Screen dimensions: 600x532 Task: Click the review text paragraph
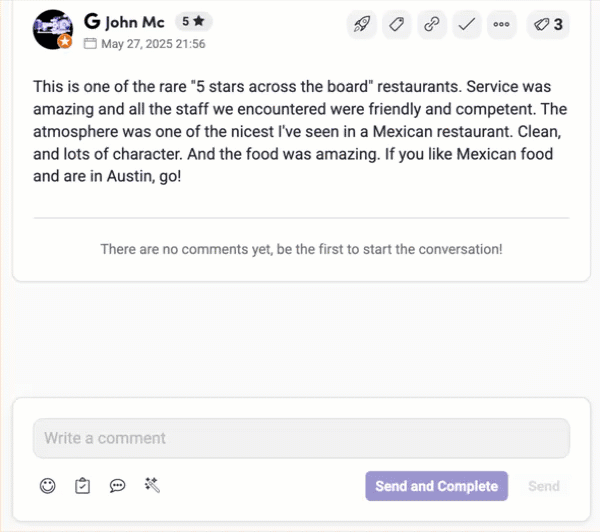point(300,131)
